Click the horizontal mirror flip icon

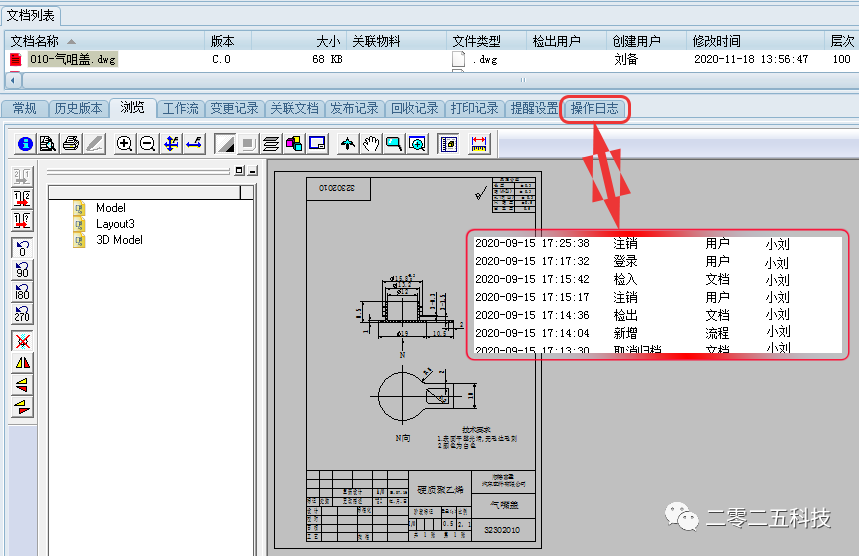click(x=22, y=363)
